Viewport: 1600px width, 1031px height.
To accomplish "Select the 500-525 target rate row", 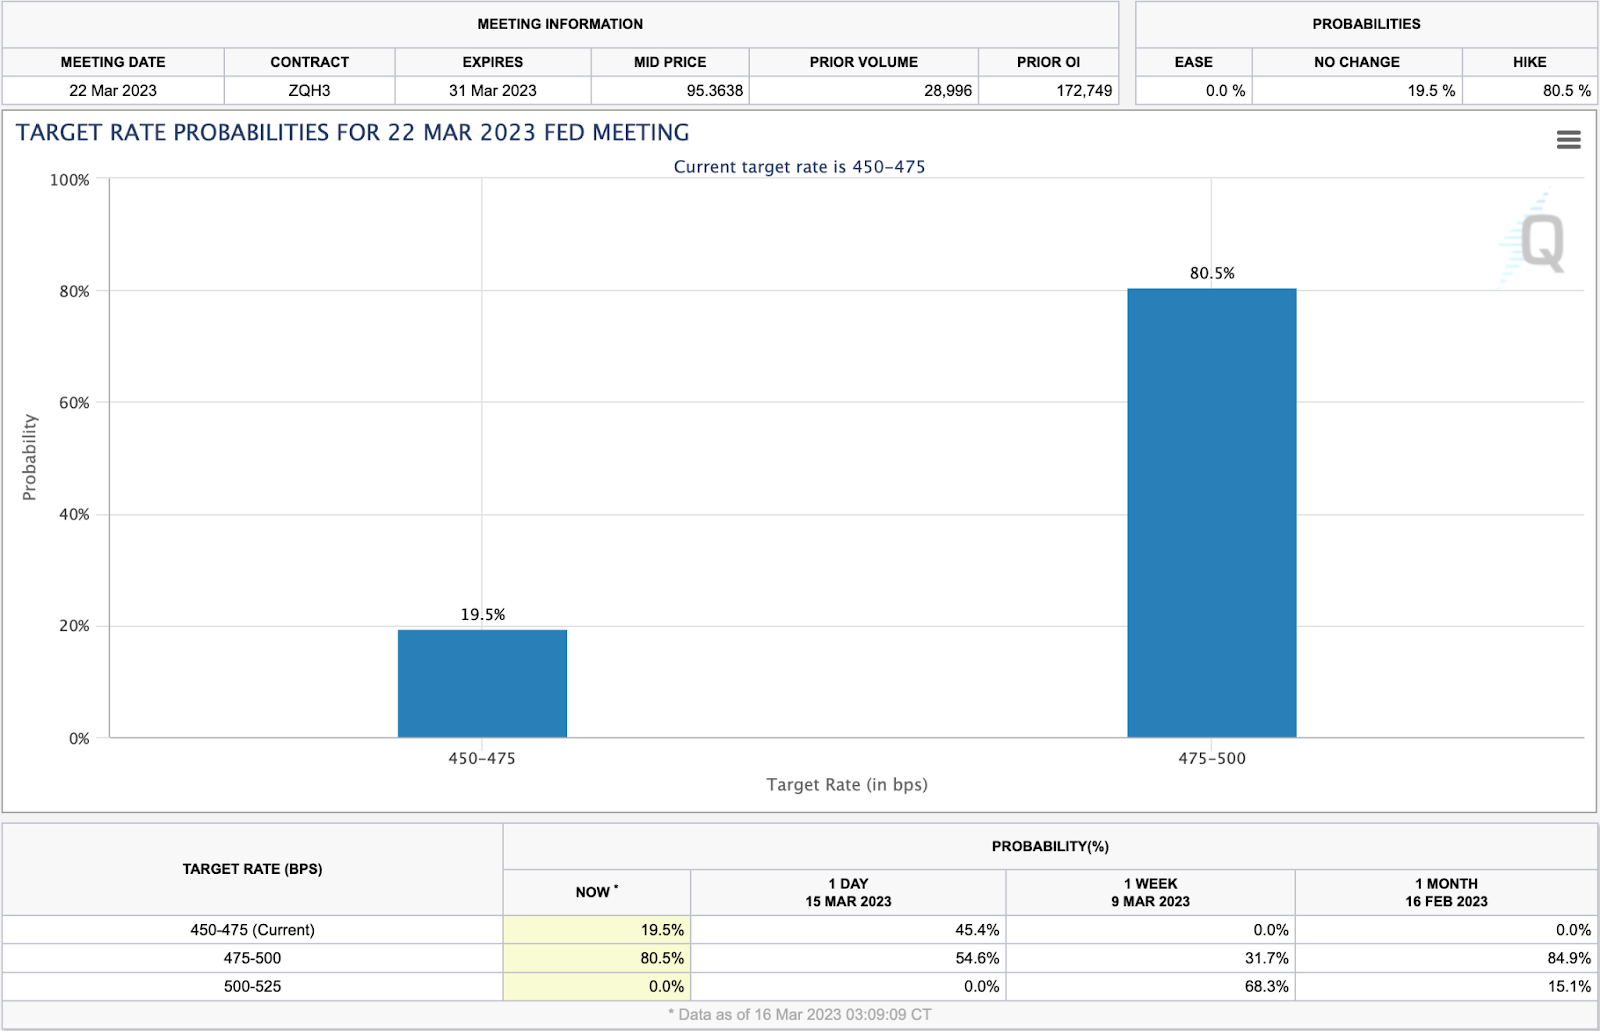I will click(252, 986).
